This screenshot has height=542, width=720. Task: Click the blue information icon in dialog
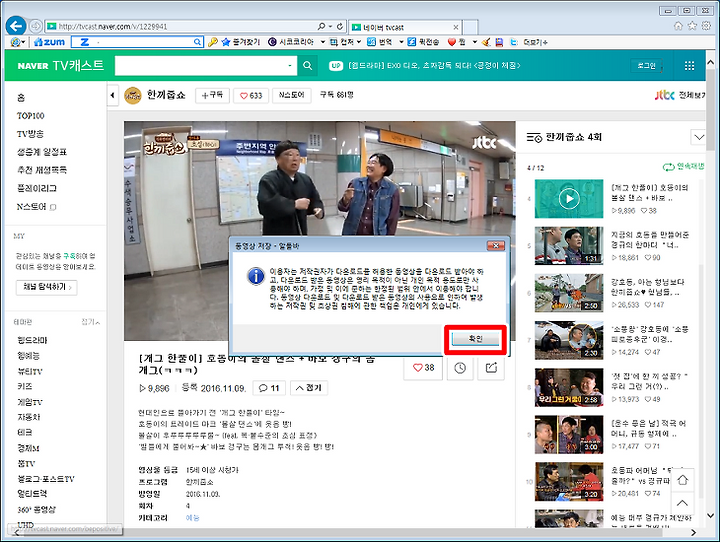pos(256,276)
